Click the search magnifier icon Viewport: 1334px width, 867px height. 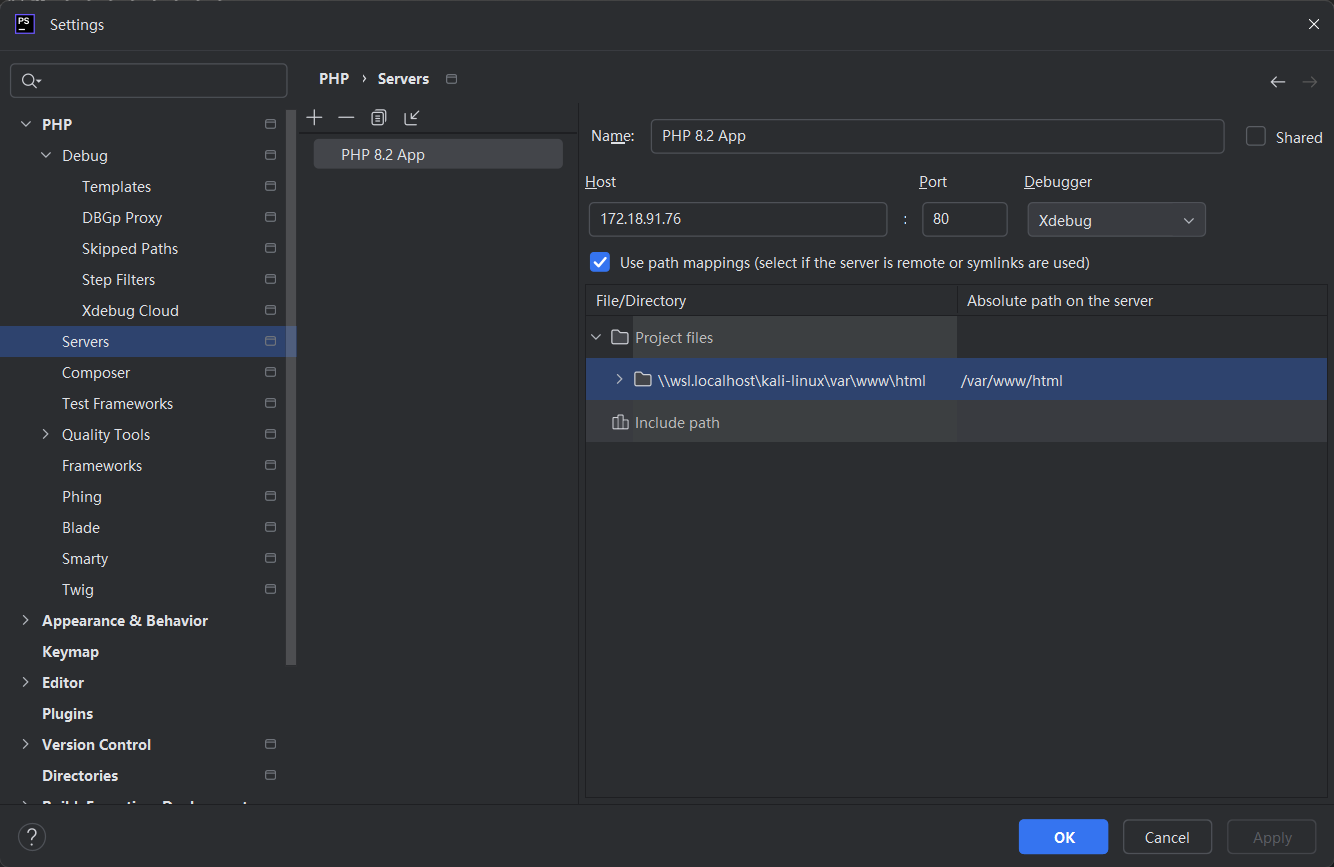[31, 81]
